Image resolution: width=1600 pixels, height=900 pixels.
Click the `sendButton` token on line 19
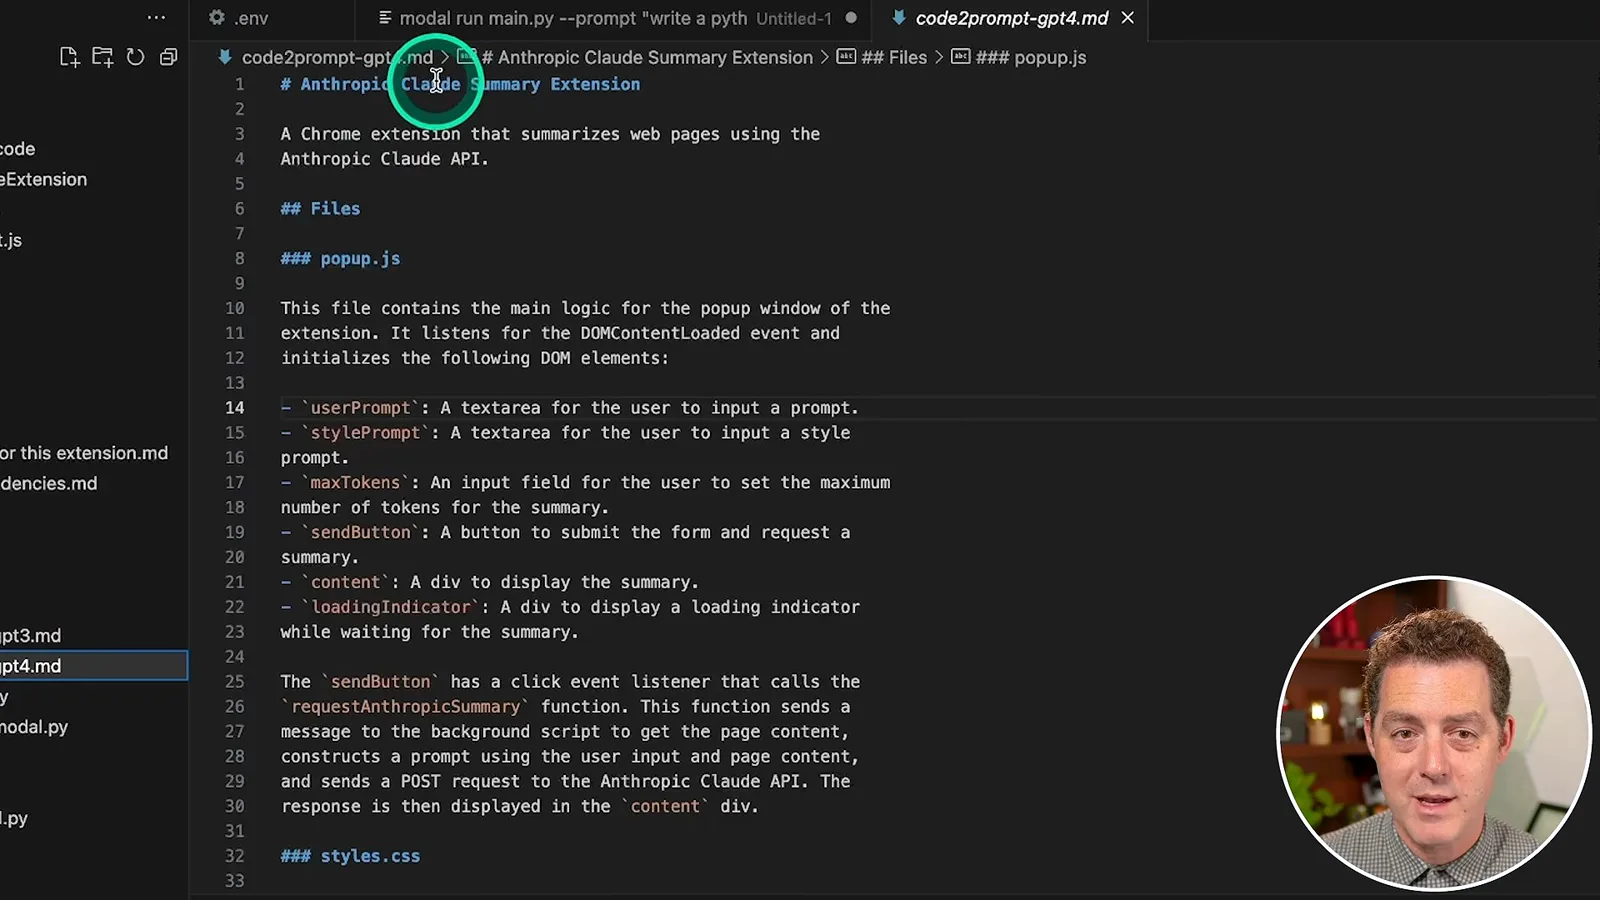pos(360,532)
